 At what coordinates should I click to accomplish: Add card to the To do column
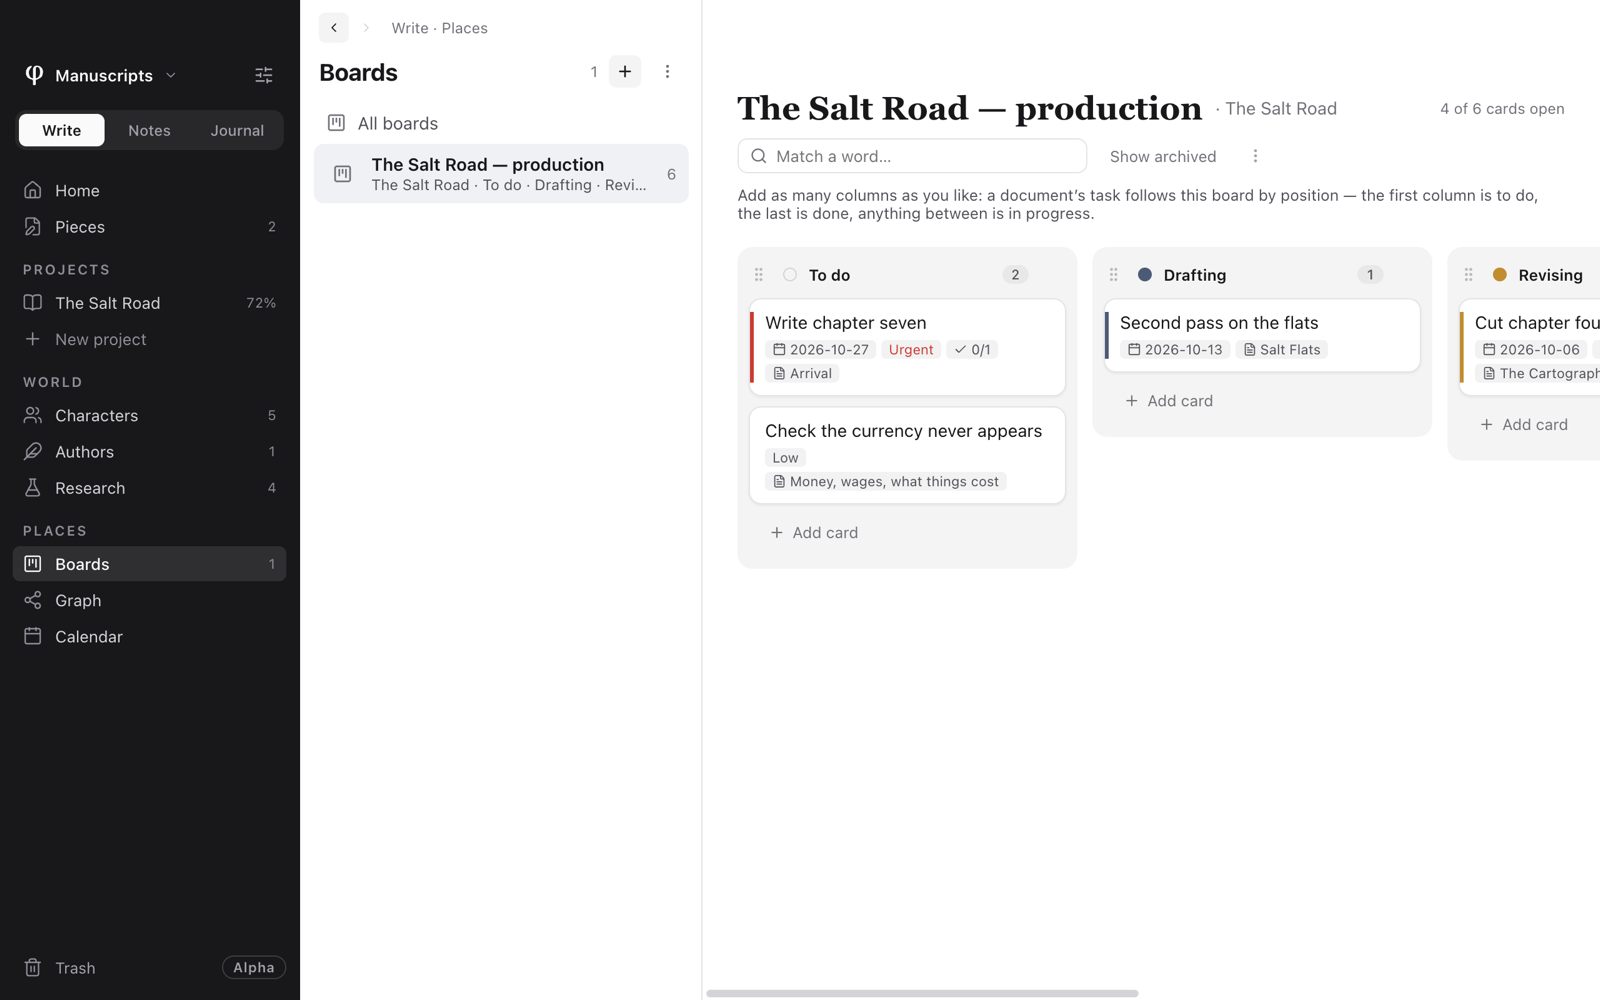click(814, 533)
